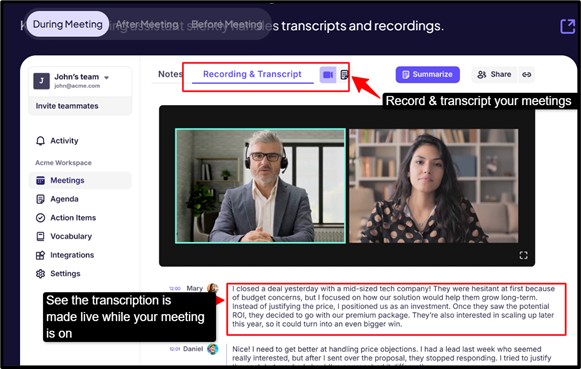Open the Integrations page
Screen dimensions: 581x369
72,255
